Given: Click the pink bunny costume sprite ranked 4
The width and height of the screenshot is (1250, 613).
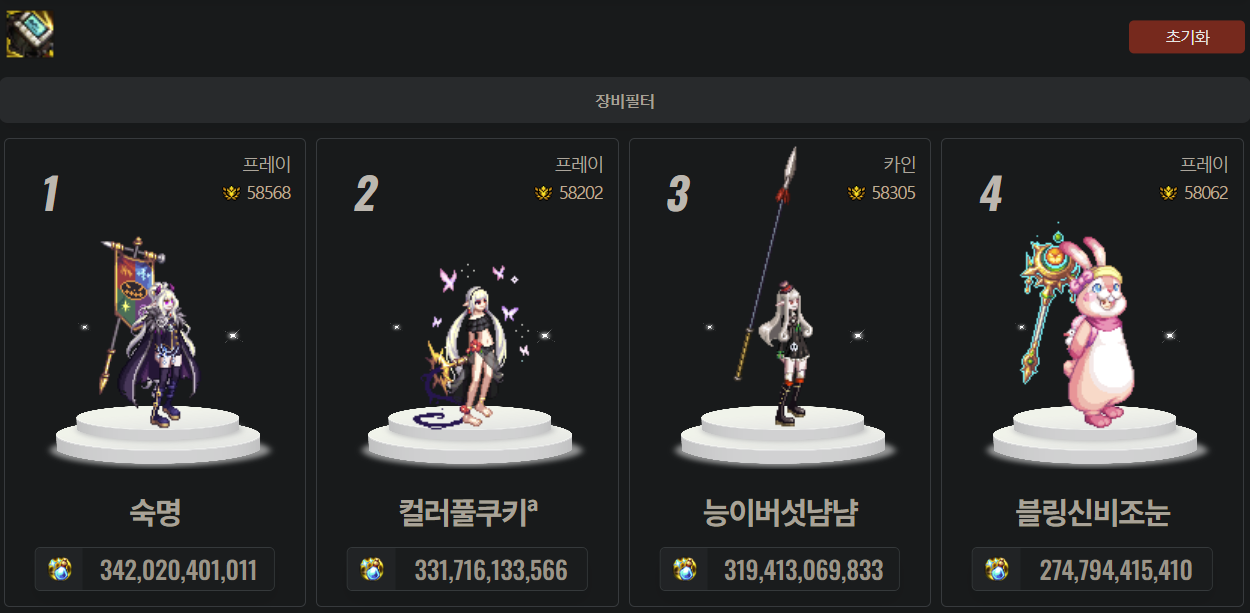Looking at the screenshot, I should click(1083, 330).
